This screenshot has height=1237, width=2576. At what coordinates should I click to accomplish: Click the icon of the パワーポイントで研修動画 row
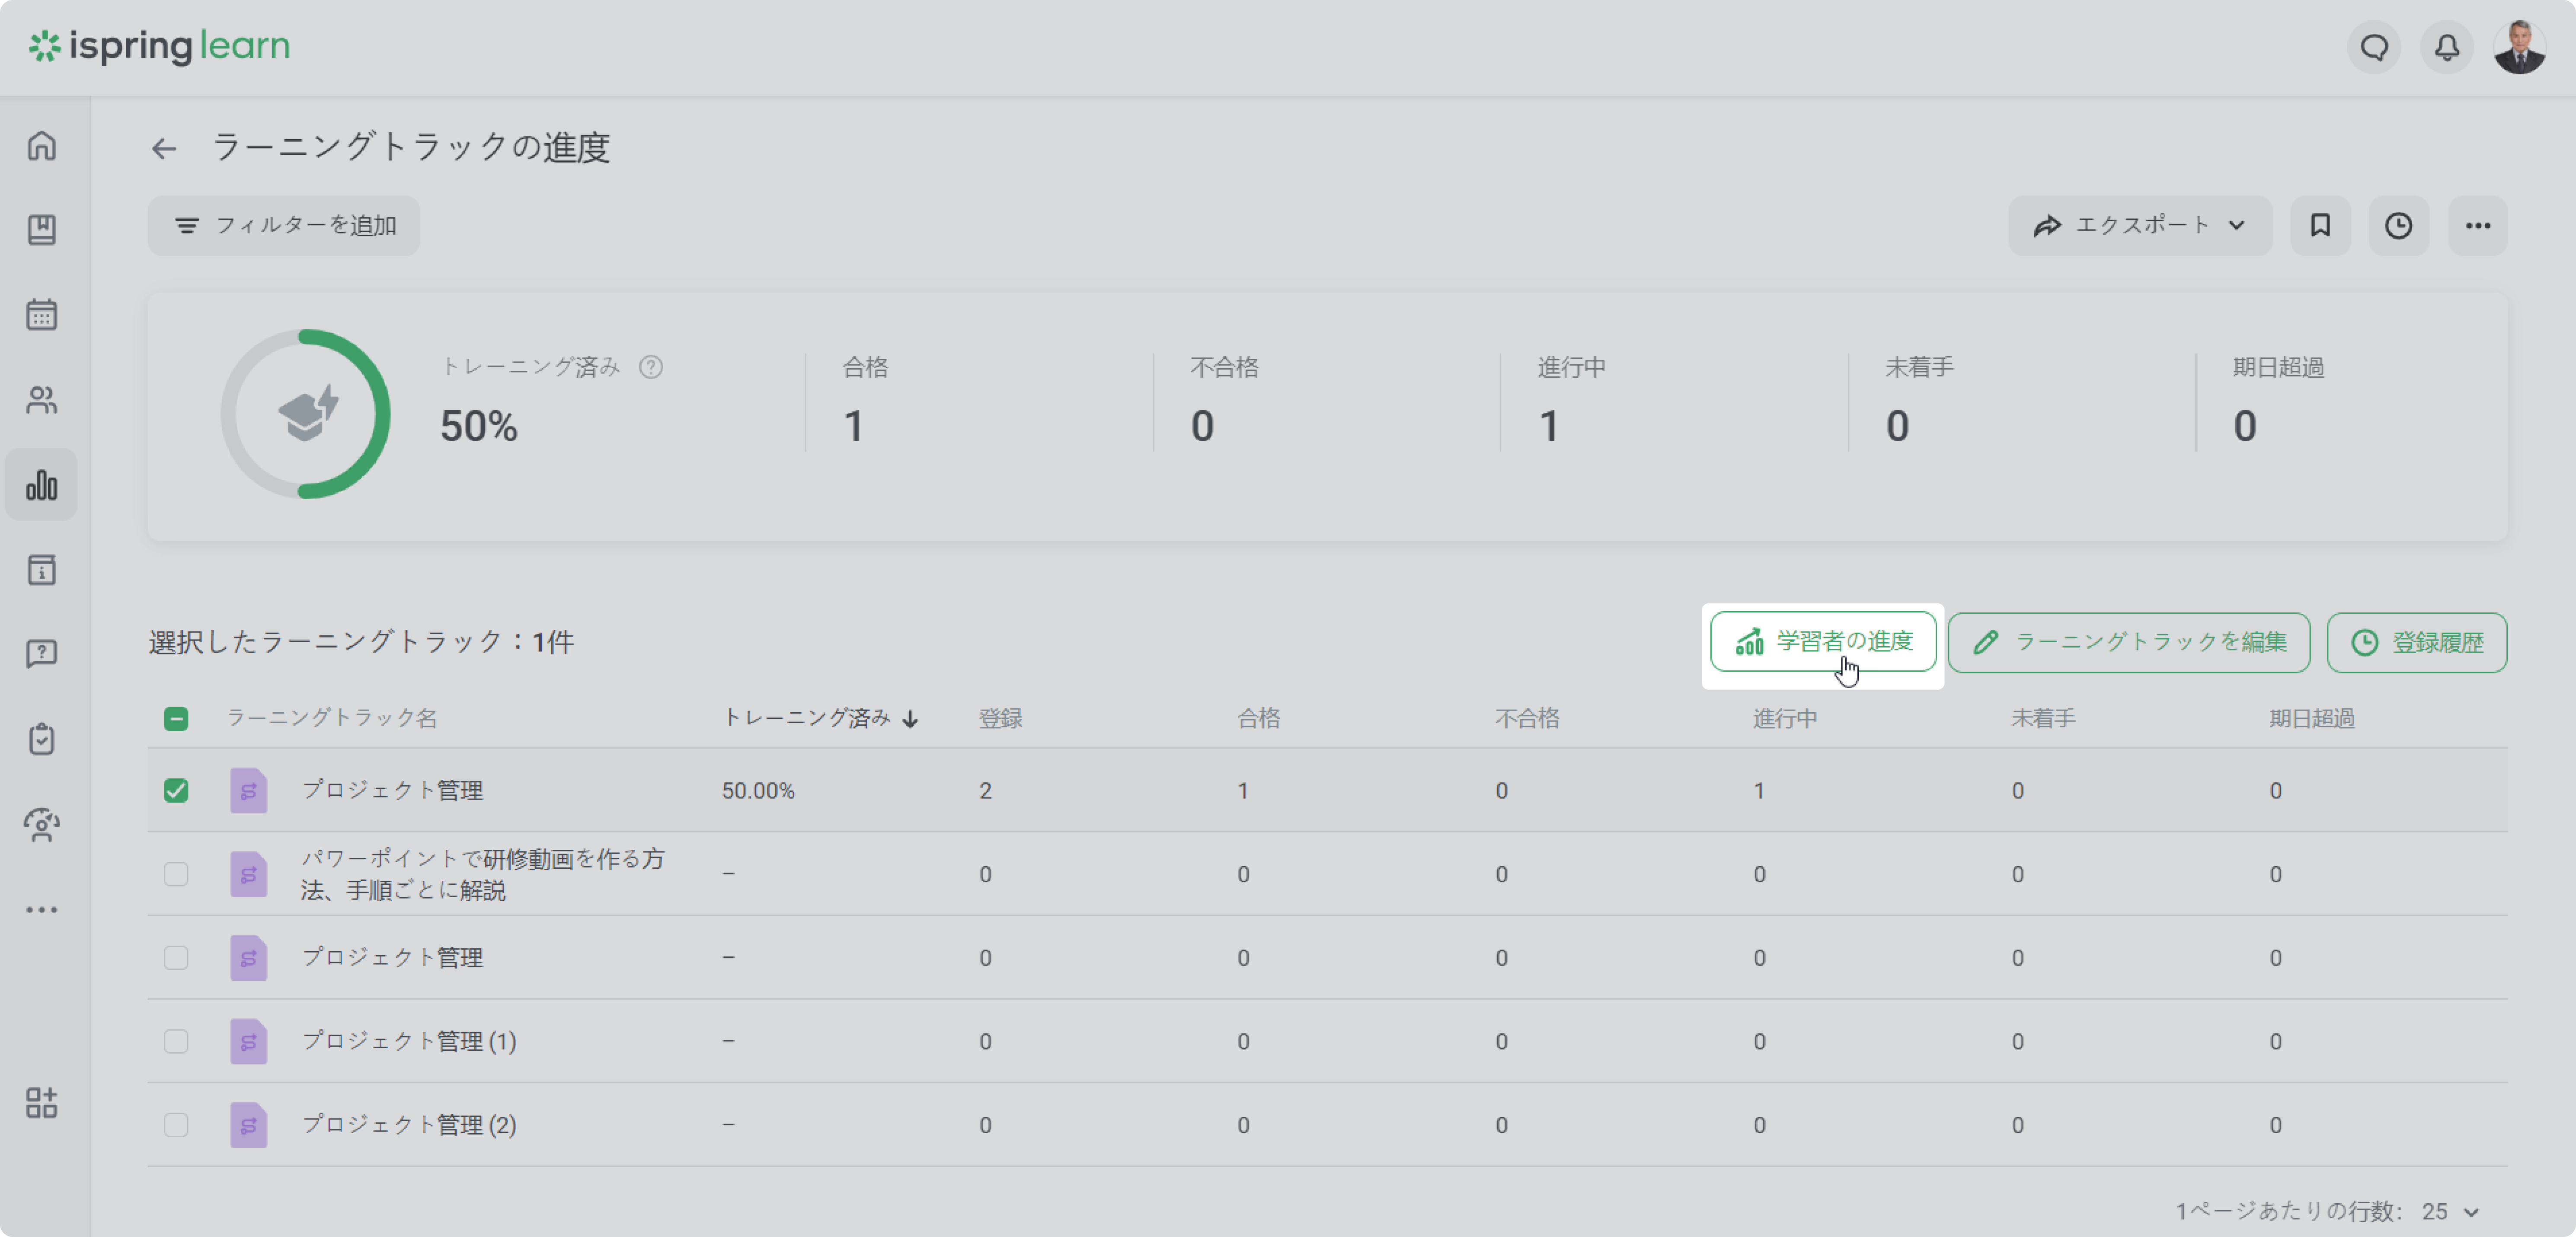click(x=248, y=874)
